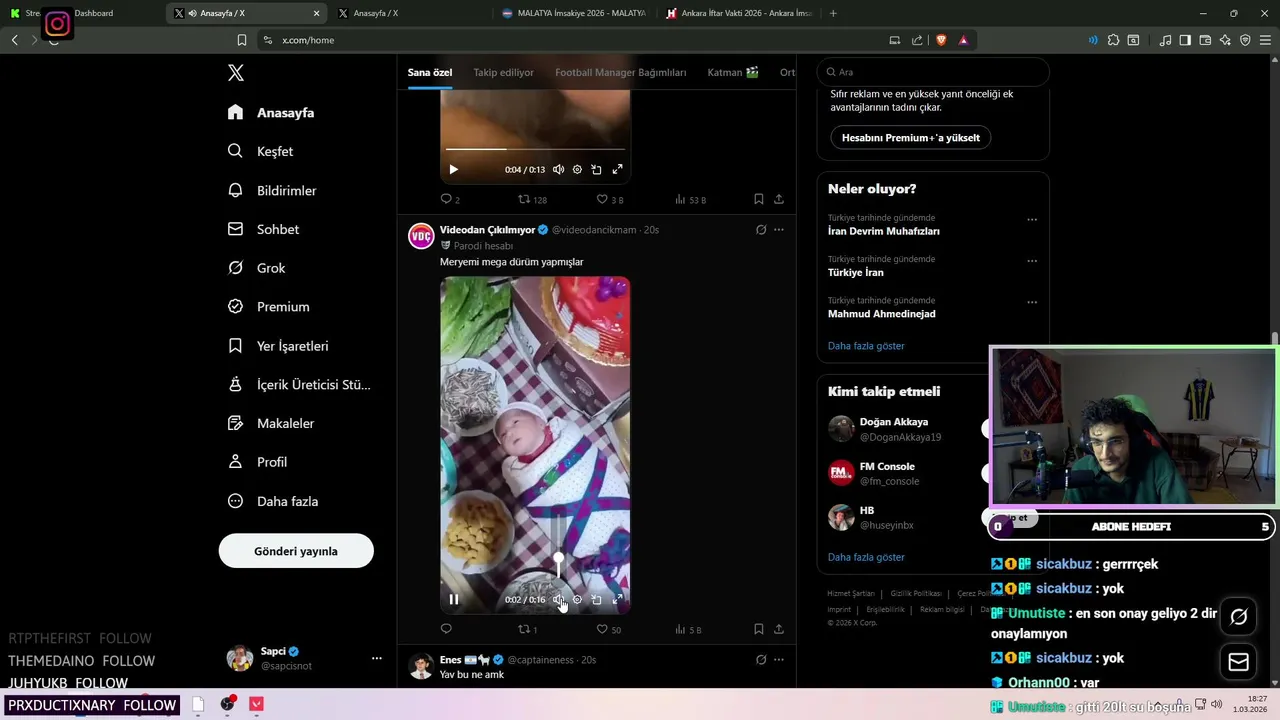Open Premium in the sidebar
This screenshot has width=1280, height=720.
pyautogui.click(x=268, y=307)
